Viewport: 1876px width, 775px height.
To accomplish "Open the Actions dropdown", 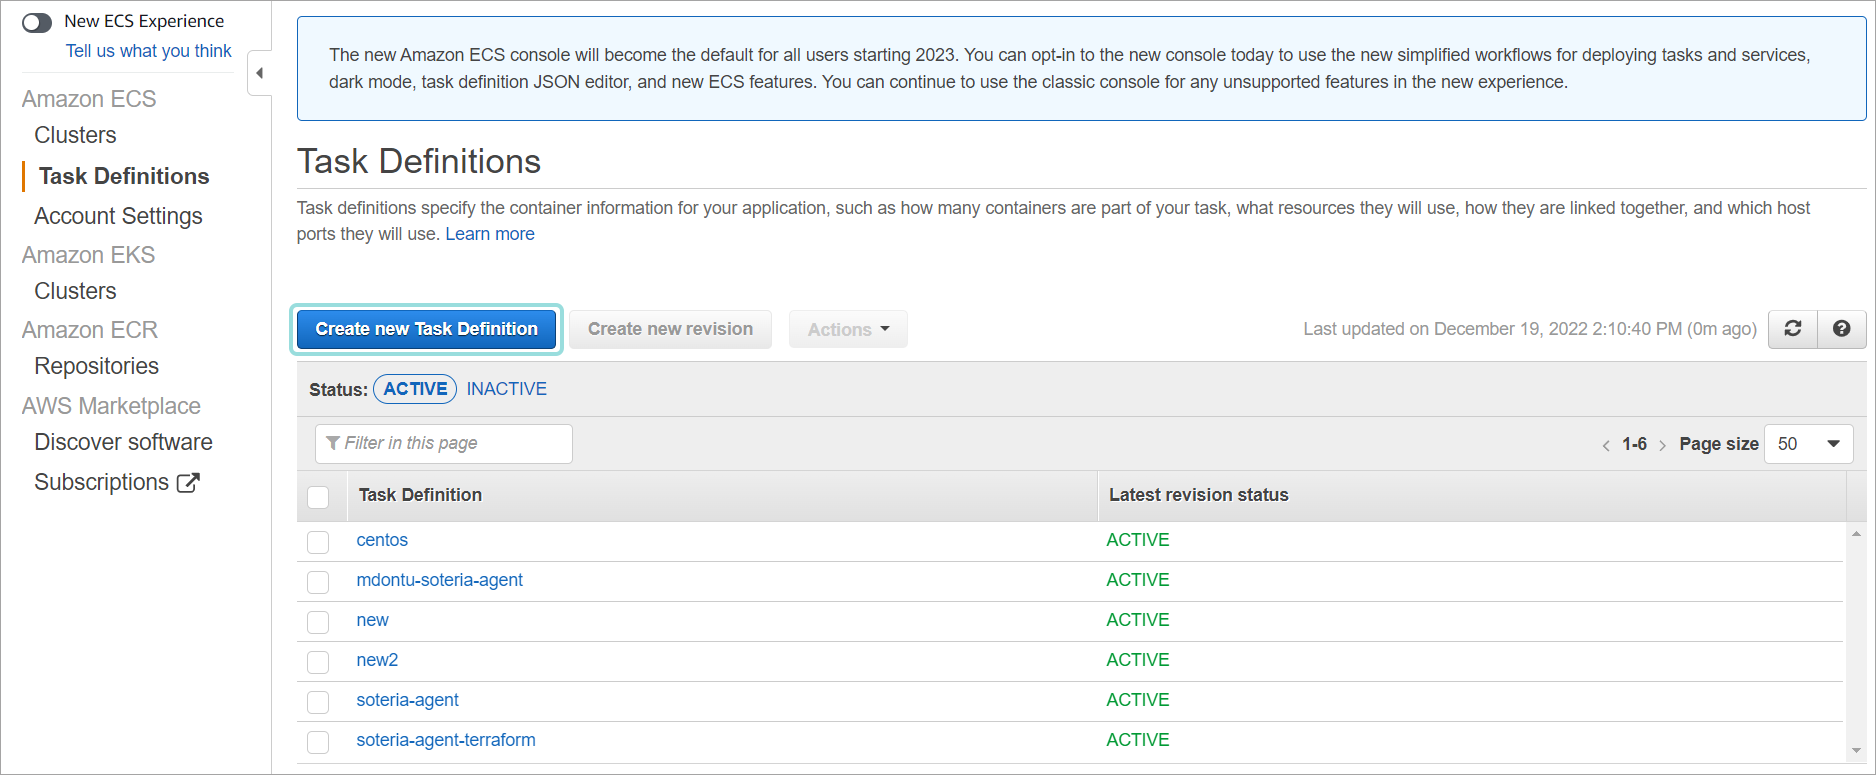I will [x=848, y=329].
